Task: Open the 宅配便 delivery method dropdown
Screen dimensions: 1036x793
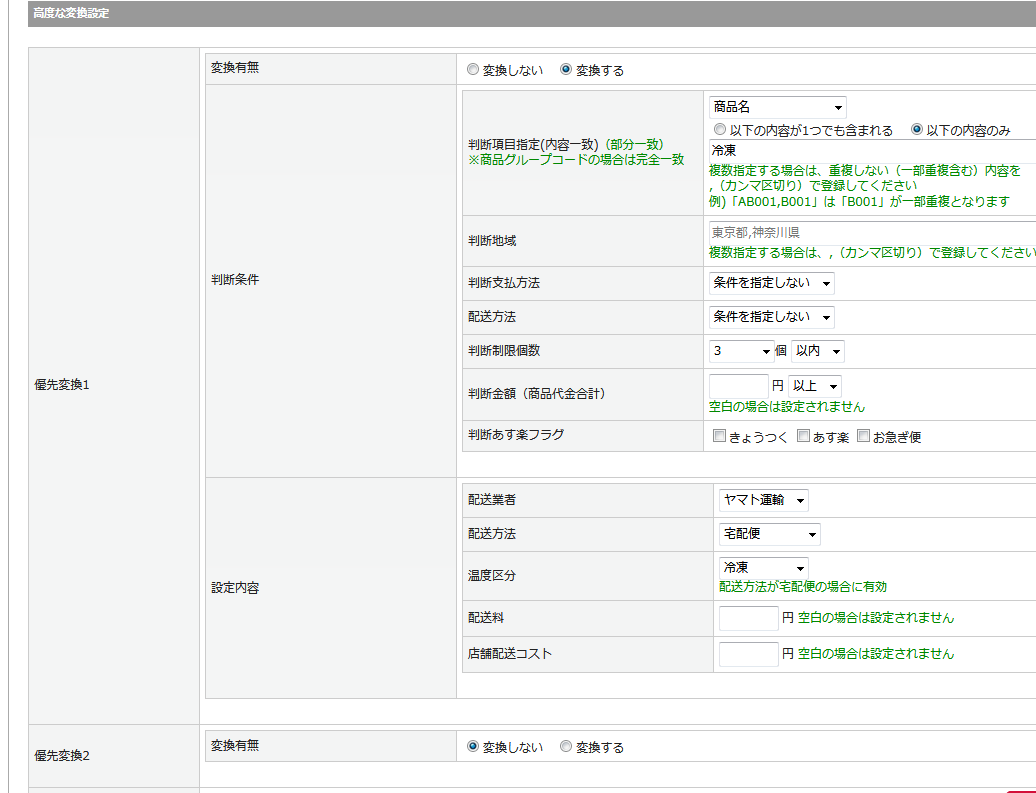Action: click(769, 534)
